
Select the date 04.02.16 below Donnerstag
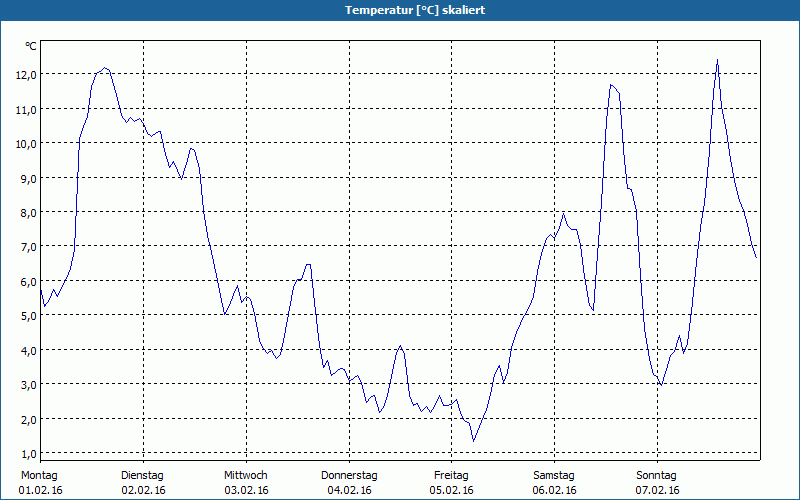click(x=349, y=490)
